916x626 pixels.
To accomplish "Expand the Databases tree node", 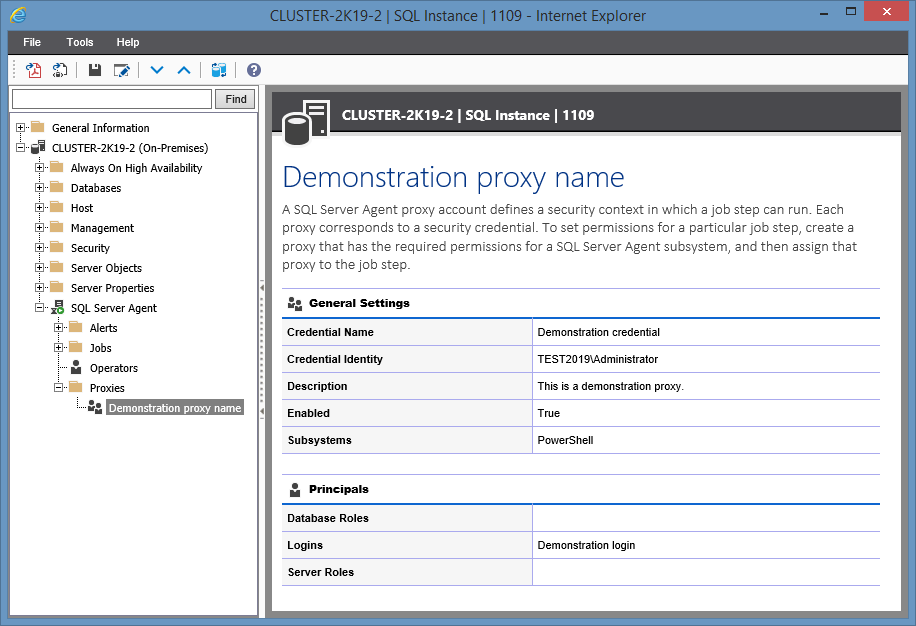I will tap(40, 188).
